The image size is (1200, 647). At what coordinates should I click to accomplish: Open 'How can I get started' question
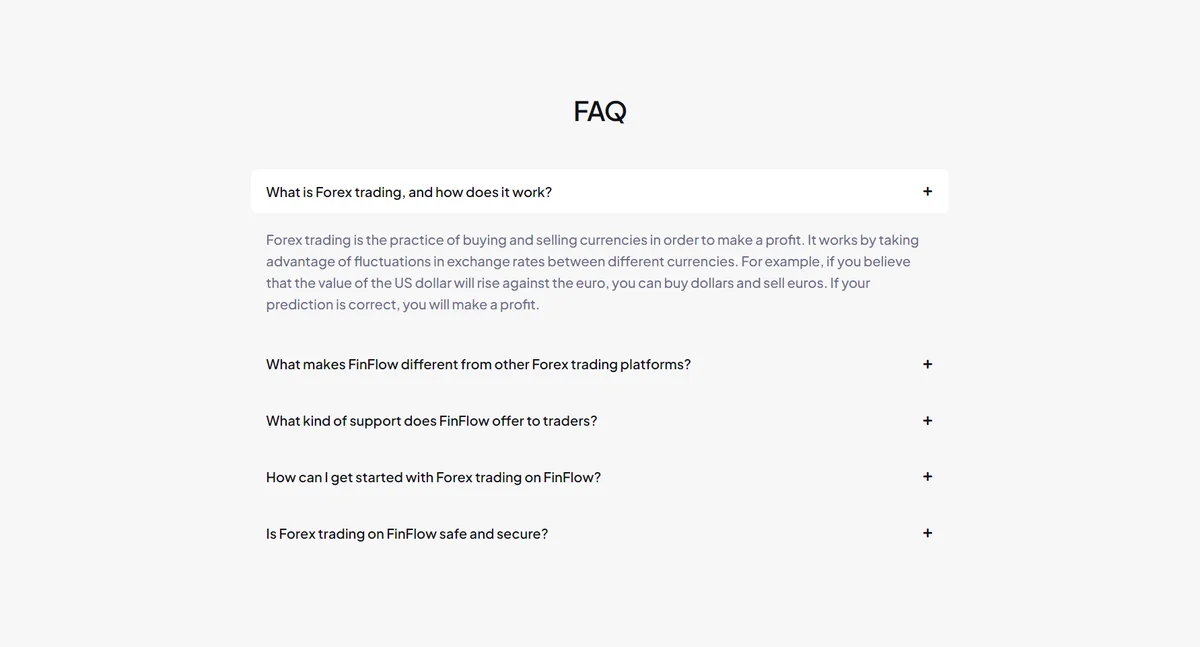(x=433, y=477)
